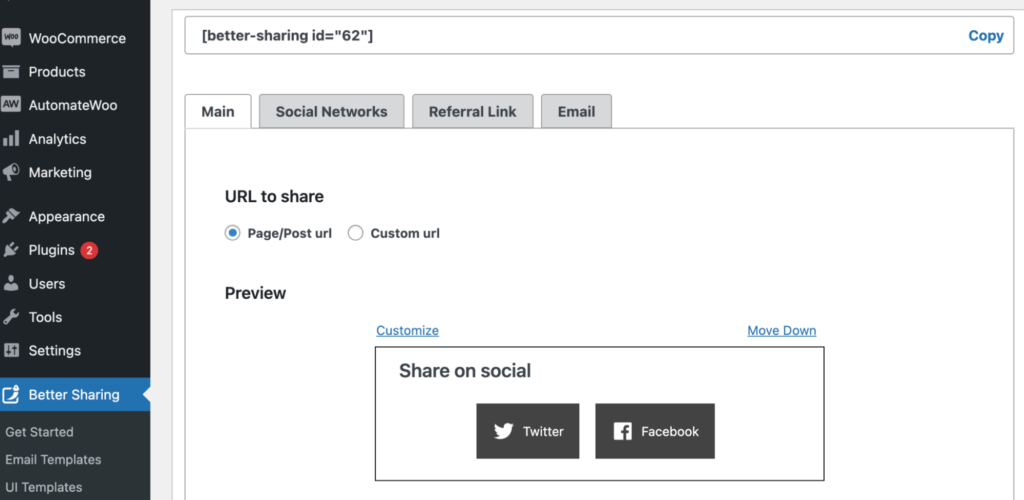Switch to the Email tab

576,112
